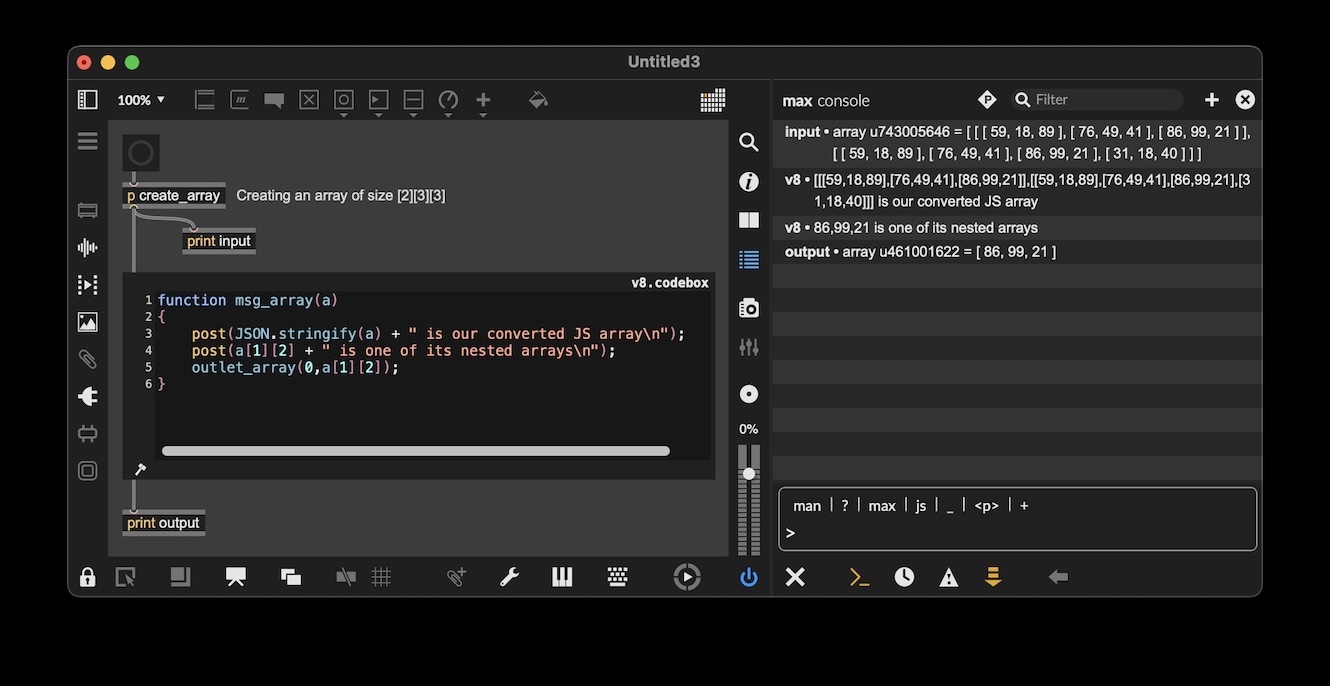The height and width of the screenshot is (686, 1330).
Task: Click the plus button next to the console Filter
Action: 1211,99
